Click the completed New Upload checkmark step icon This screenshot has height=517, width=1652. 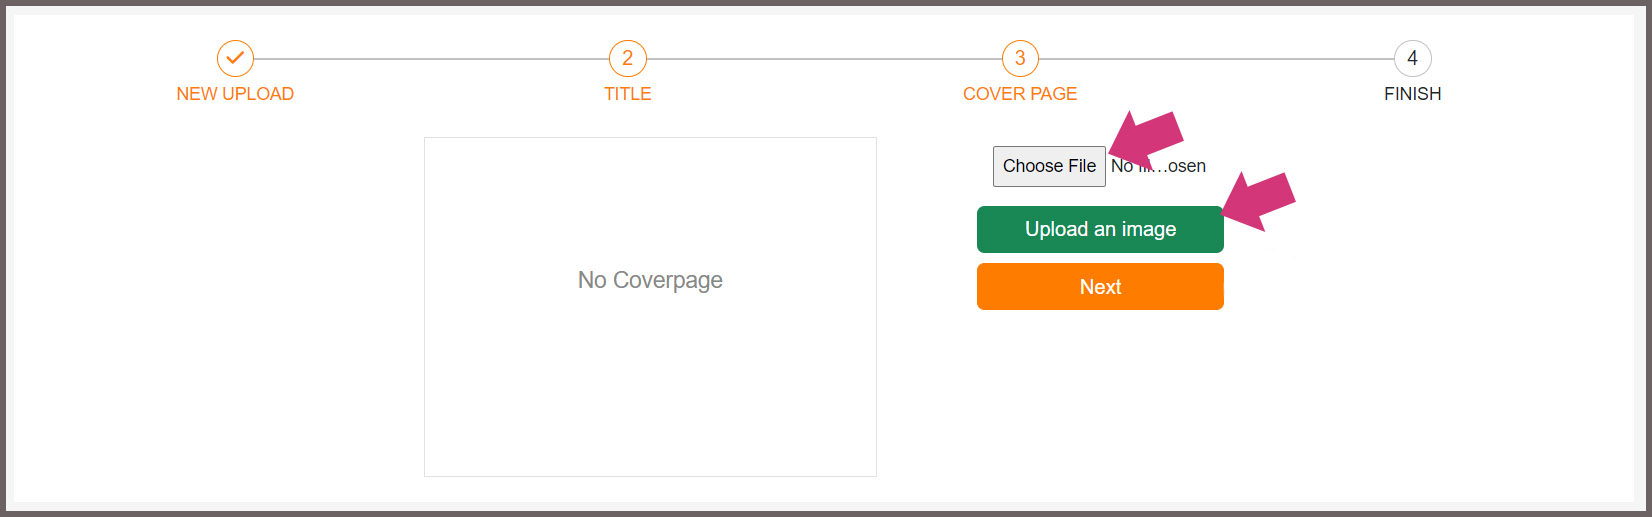tap(235, 58)
